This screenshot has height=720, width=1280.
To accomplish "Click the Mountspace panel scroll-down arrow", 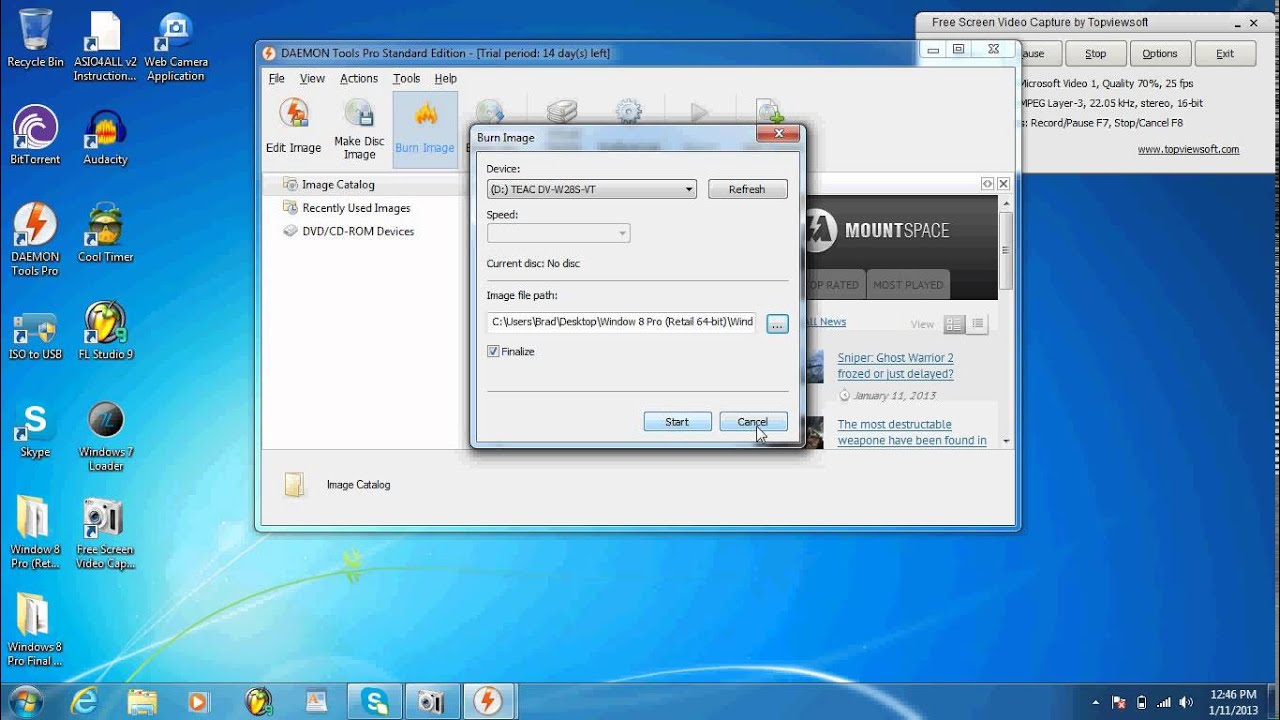I will [x=1006, y=441].
